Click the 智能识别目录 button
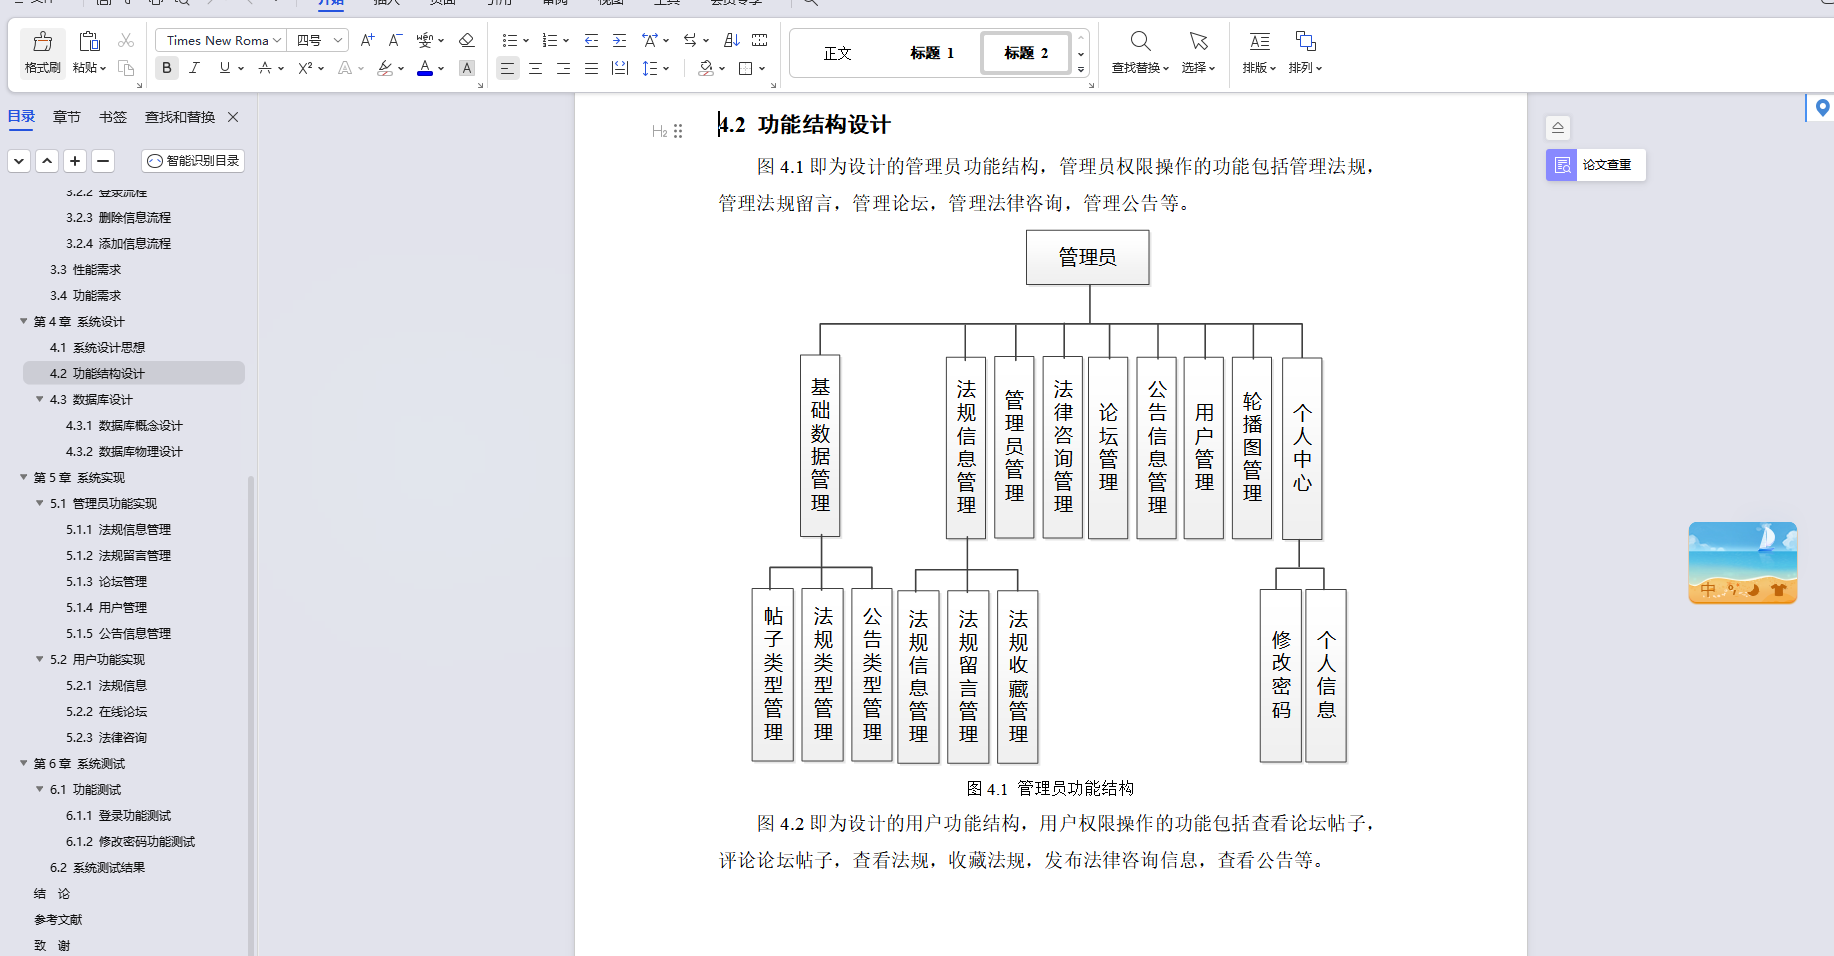The image size is (1834, 956). 192,160
